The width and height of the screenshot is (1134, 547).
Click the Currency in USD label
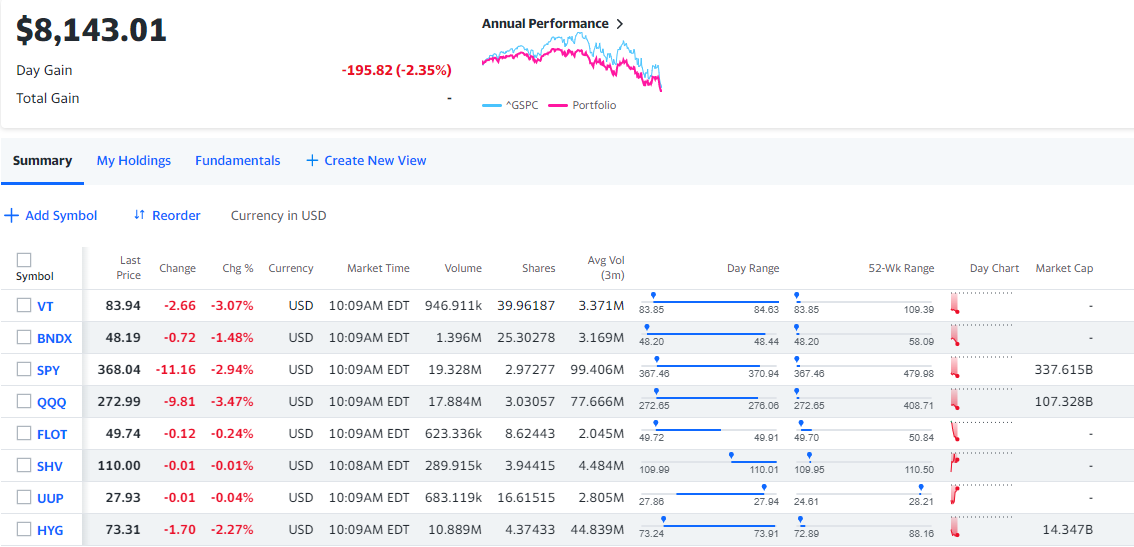point(278,216)
